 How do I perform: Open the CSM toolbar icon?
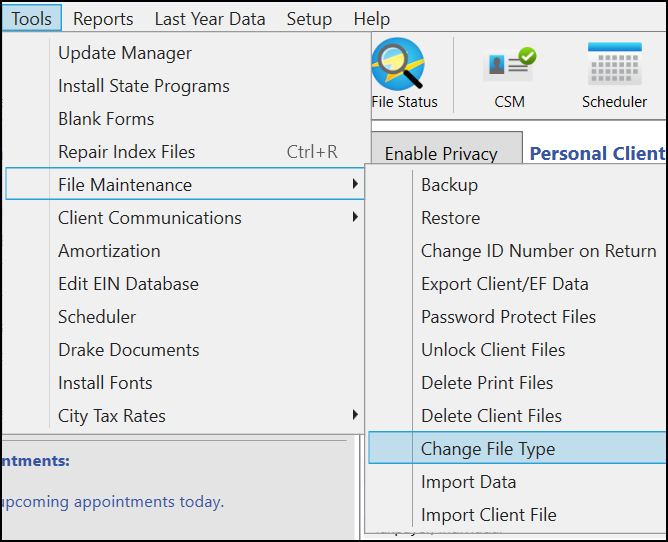(x=510, y=78)
